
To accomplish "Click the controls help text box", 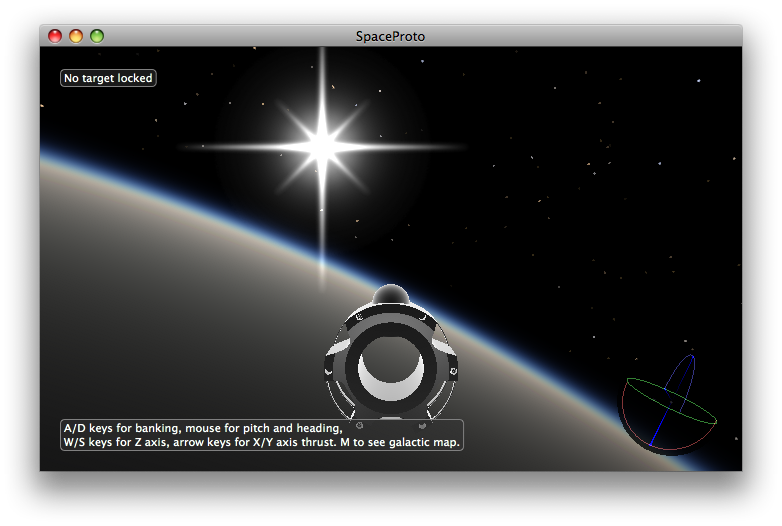I will pyautogui.click(x=262, y=435).
